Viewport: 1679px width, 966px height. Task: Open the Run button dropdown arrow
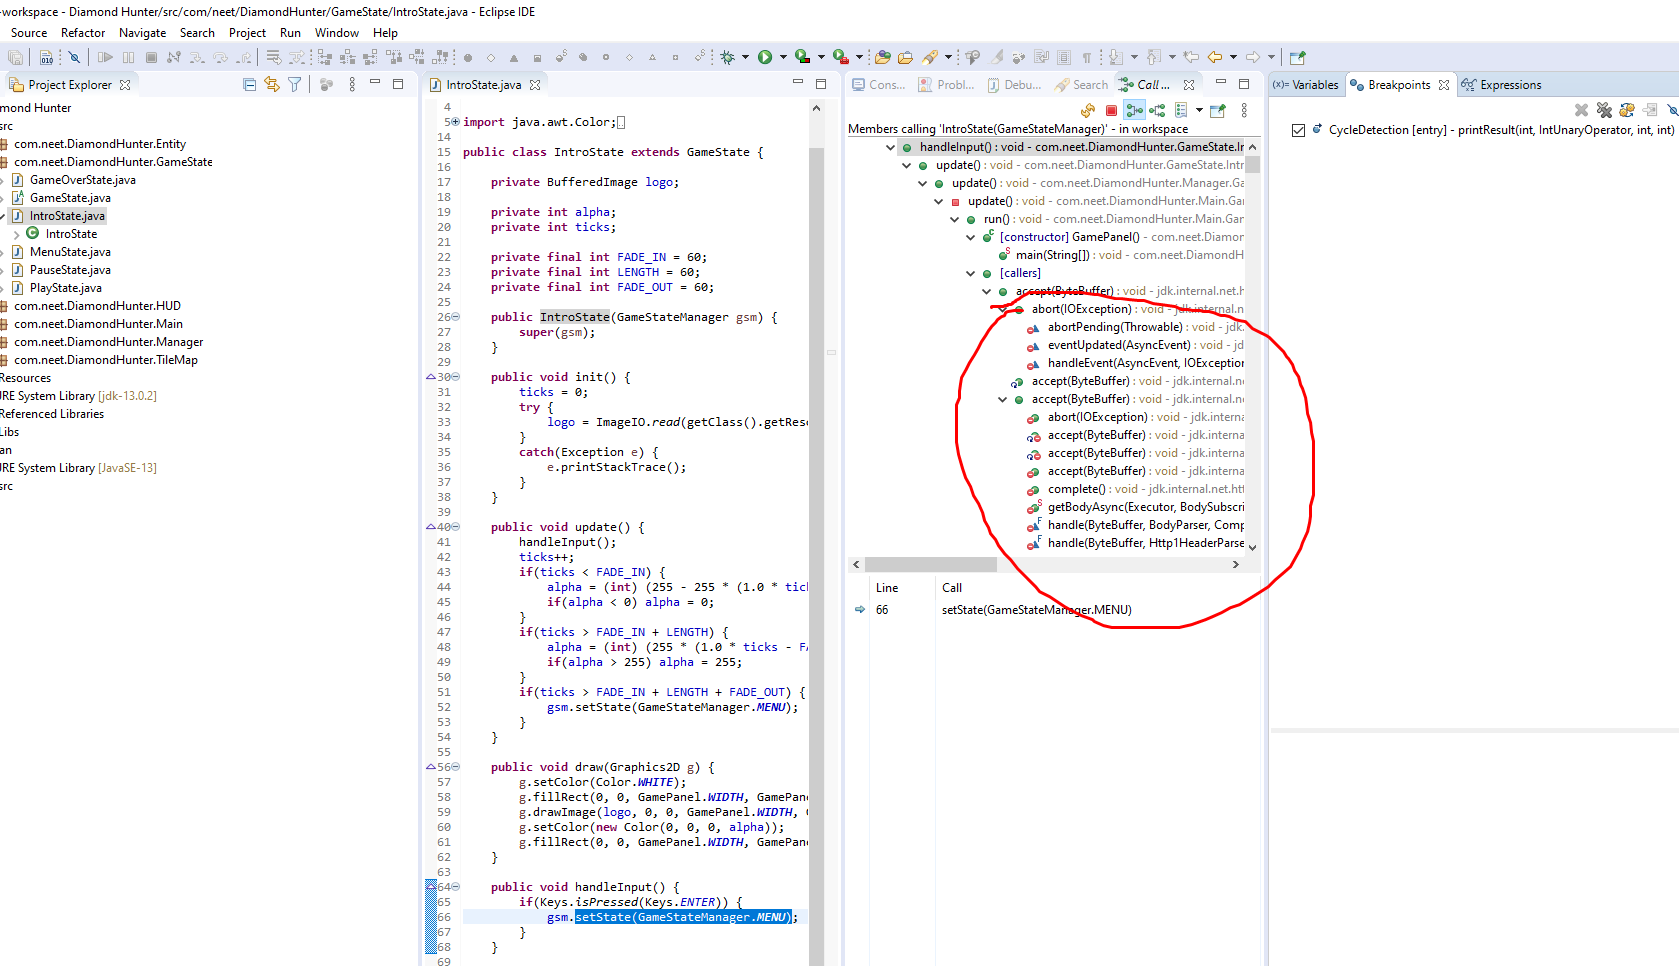[x=783, y=57]
